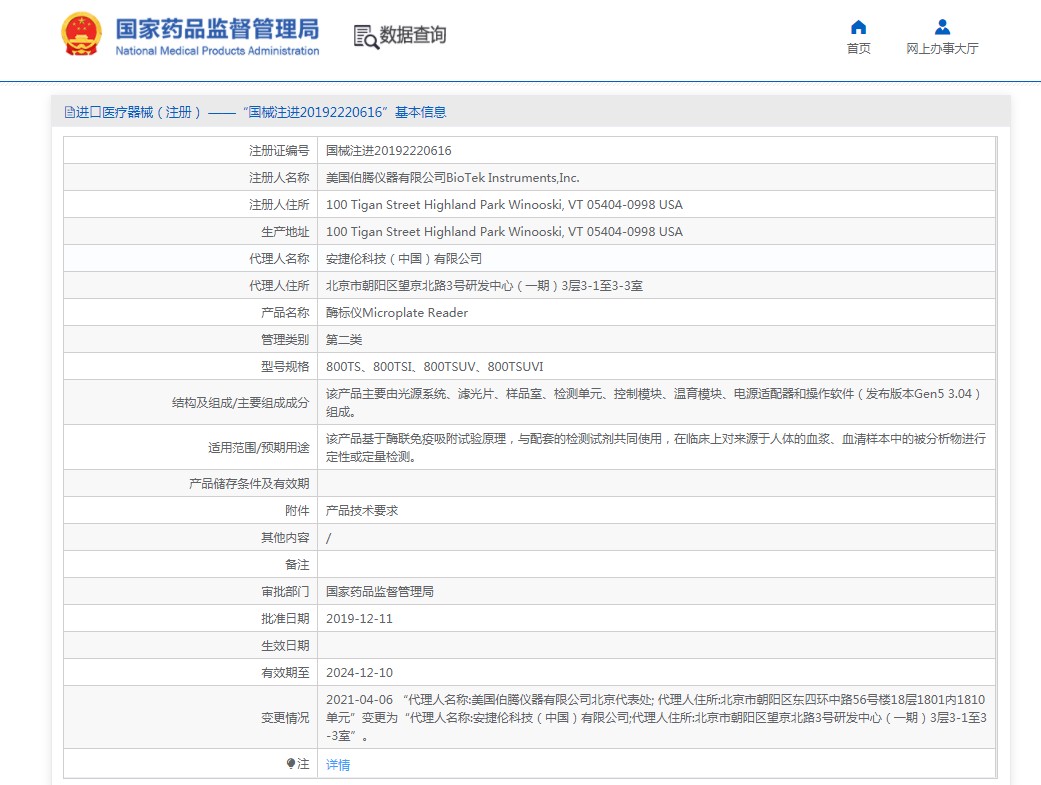The height and width of the screenshot is (785, 1041).
Task: Click the 首页 house icon
Action: click(858, 27)
